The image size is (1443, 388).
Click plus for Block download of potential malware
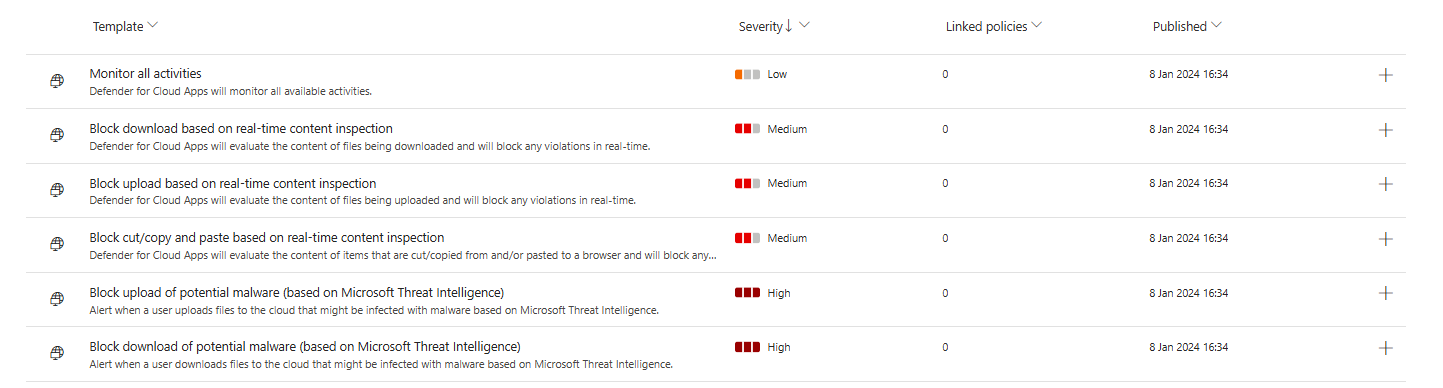pos(1385,348)
